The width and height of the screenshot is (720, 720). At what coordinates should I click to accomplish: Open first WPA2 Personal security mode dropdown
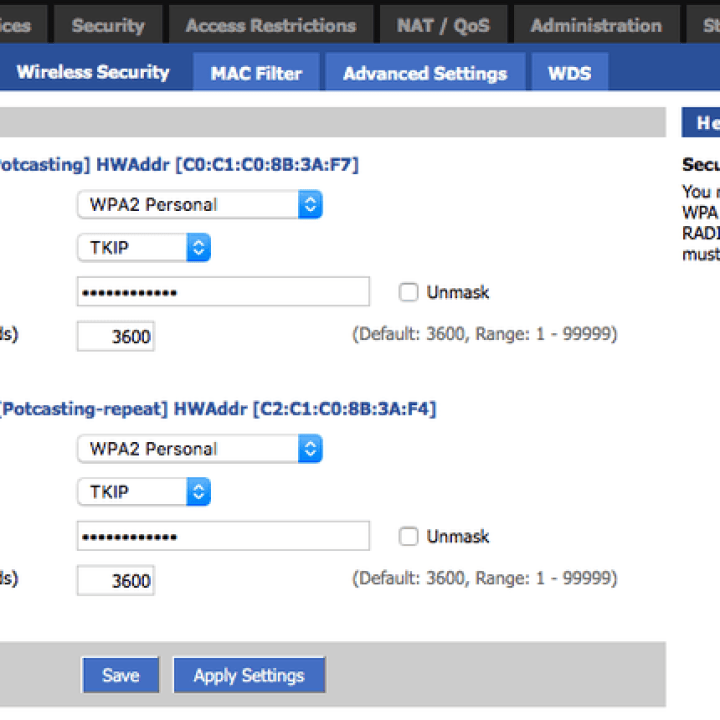(200, 204)
